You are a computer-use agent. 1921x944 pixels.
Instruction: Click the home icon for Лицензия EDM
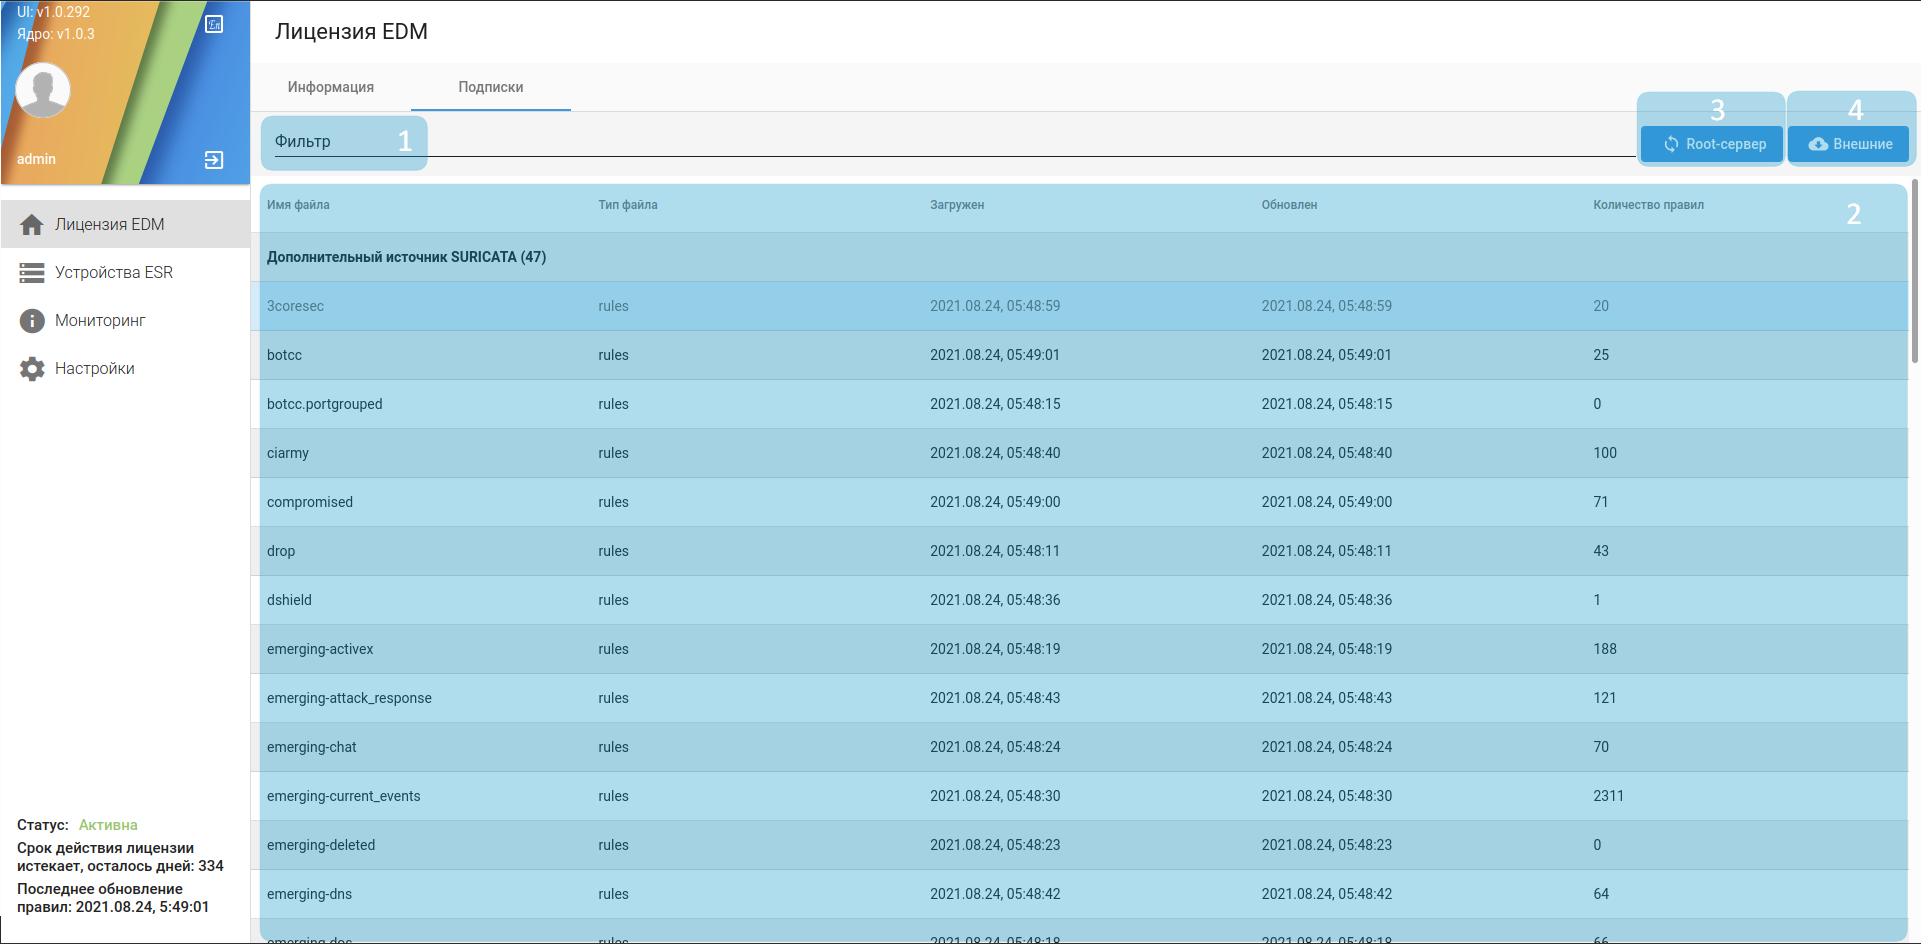[32, 225]
